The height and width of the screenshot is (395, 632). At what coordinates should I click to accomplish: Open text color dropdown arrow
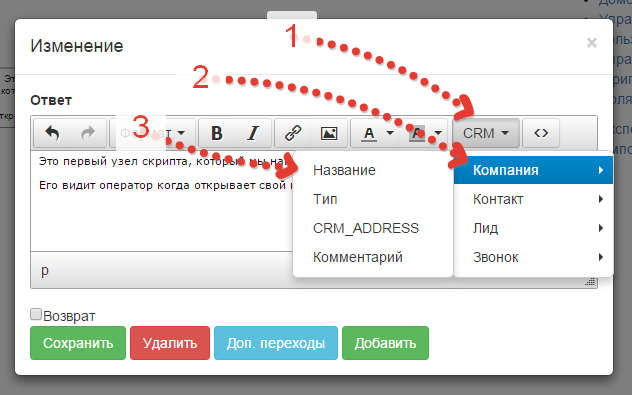point(390,133)
